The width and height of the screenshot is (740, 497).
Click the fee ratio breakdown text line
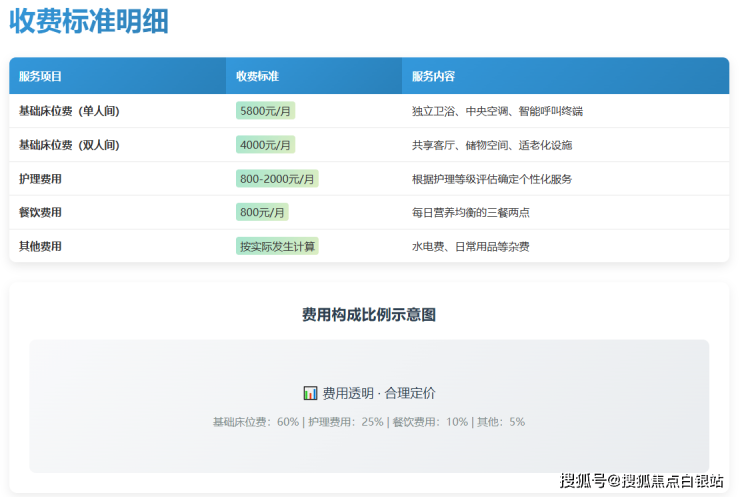[369, 422]
